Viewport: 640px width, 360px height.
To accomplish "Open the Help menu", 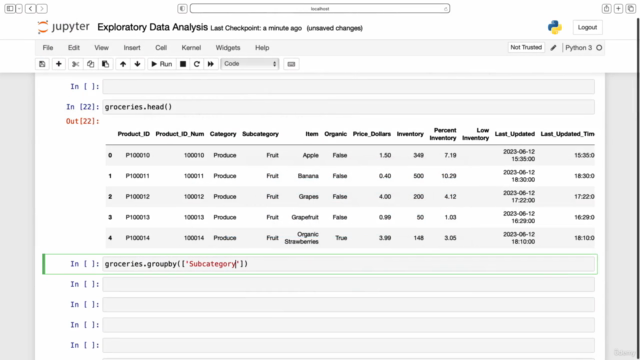I will click(262, 48).
